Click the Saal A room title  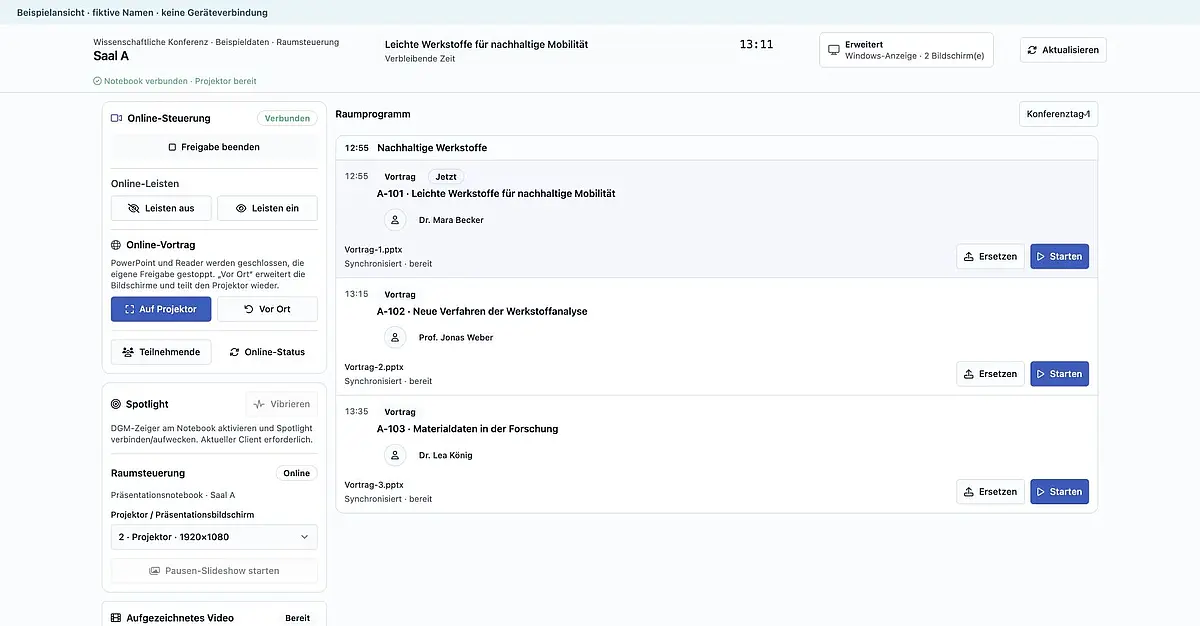[111, 56]
